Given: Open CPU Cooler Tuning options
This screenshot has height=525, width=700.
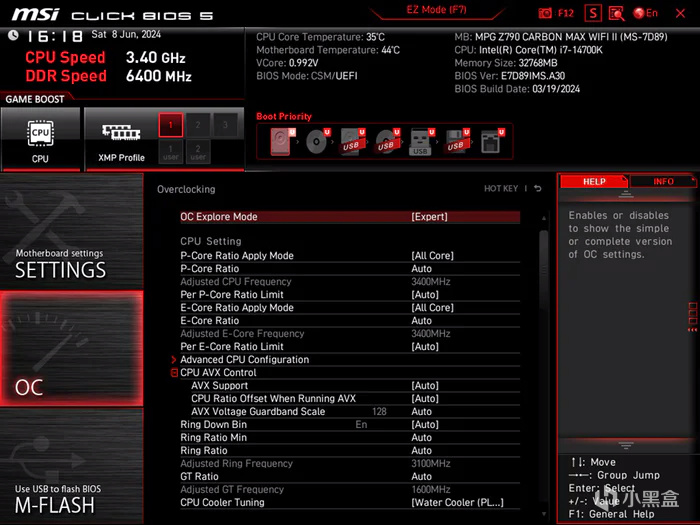Looking at the screenshot, I should [350, 502].
